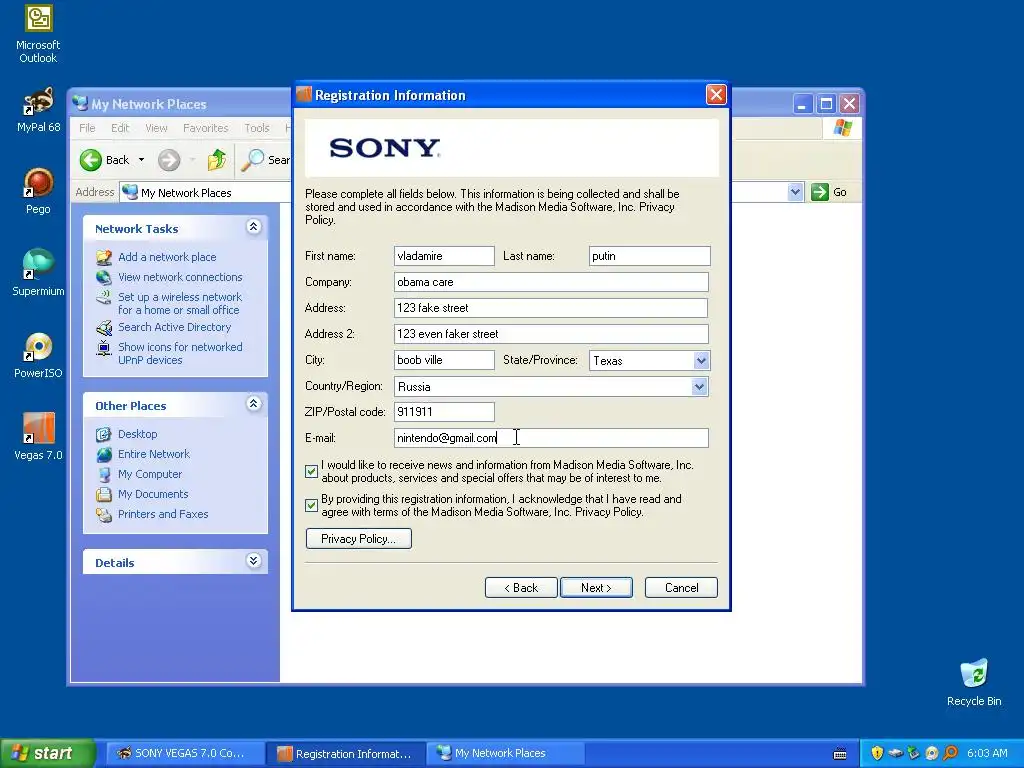The height and width of the screenshot is (768, 1024).
Task: Close the Registration Information dialog
Action: coord(716,95)
